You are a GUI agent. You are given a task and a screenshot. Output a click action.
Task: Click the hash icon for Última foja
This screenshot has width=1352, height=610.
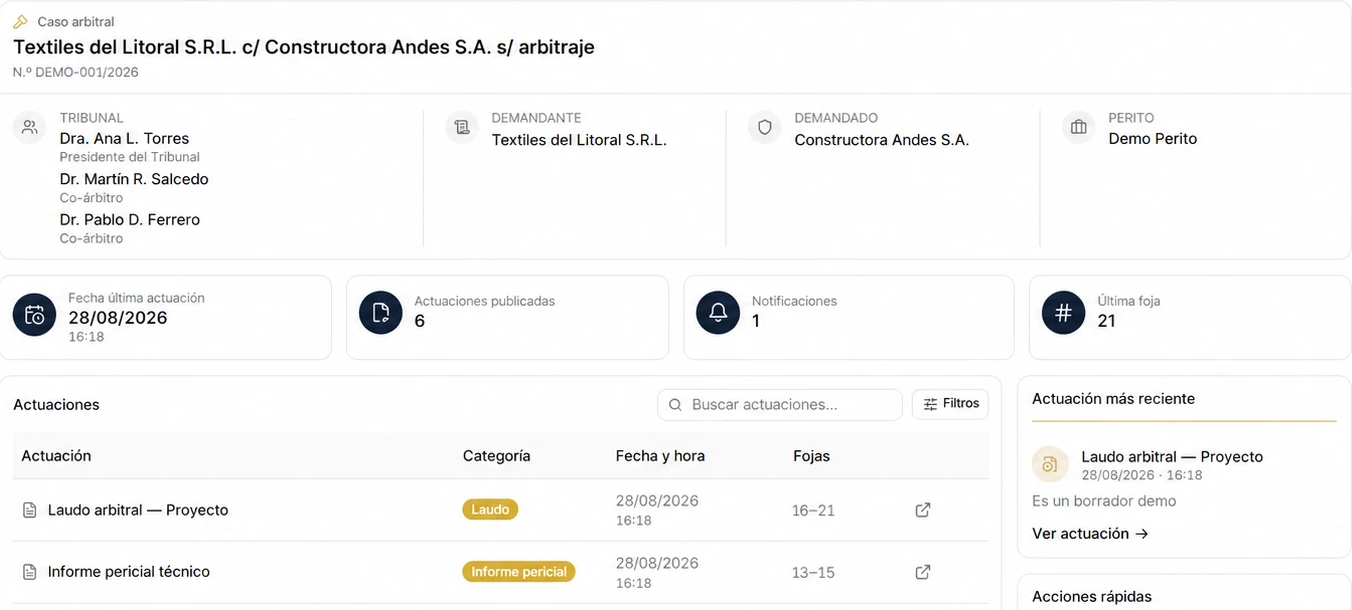[x=1063, y=313]
